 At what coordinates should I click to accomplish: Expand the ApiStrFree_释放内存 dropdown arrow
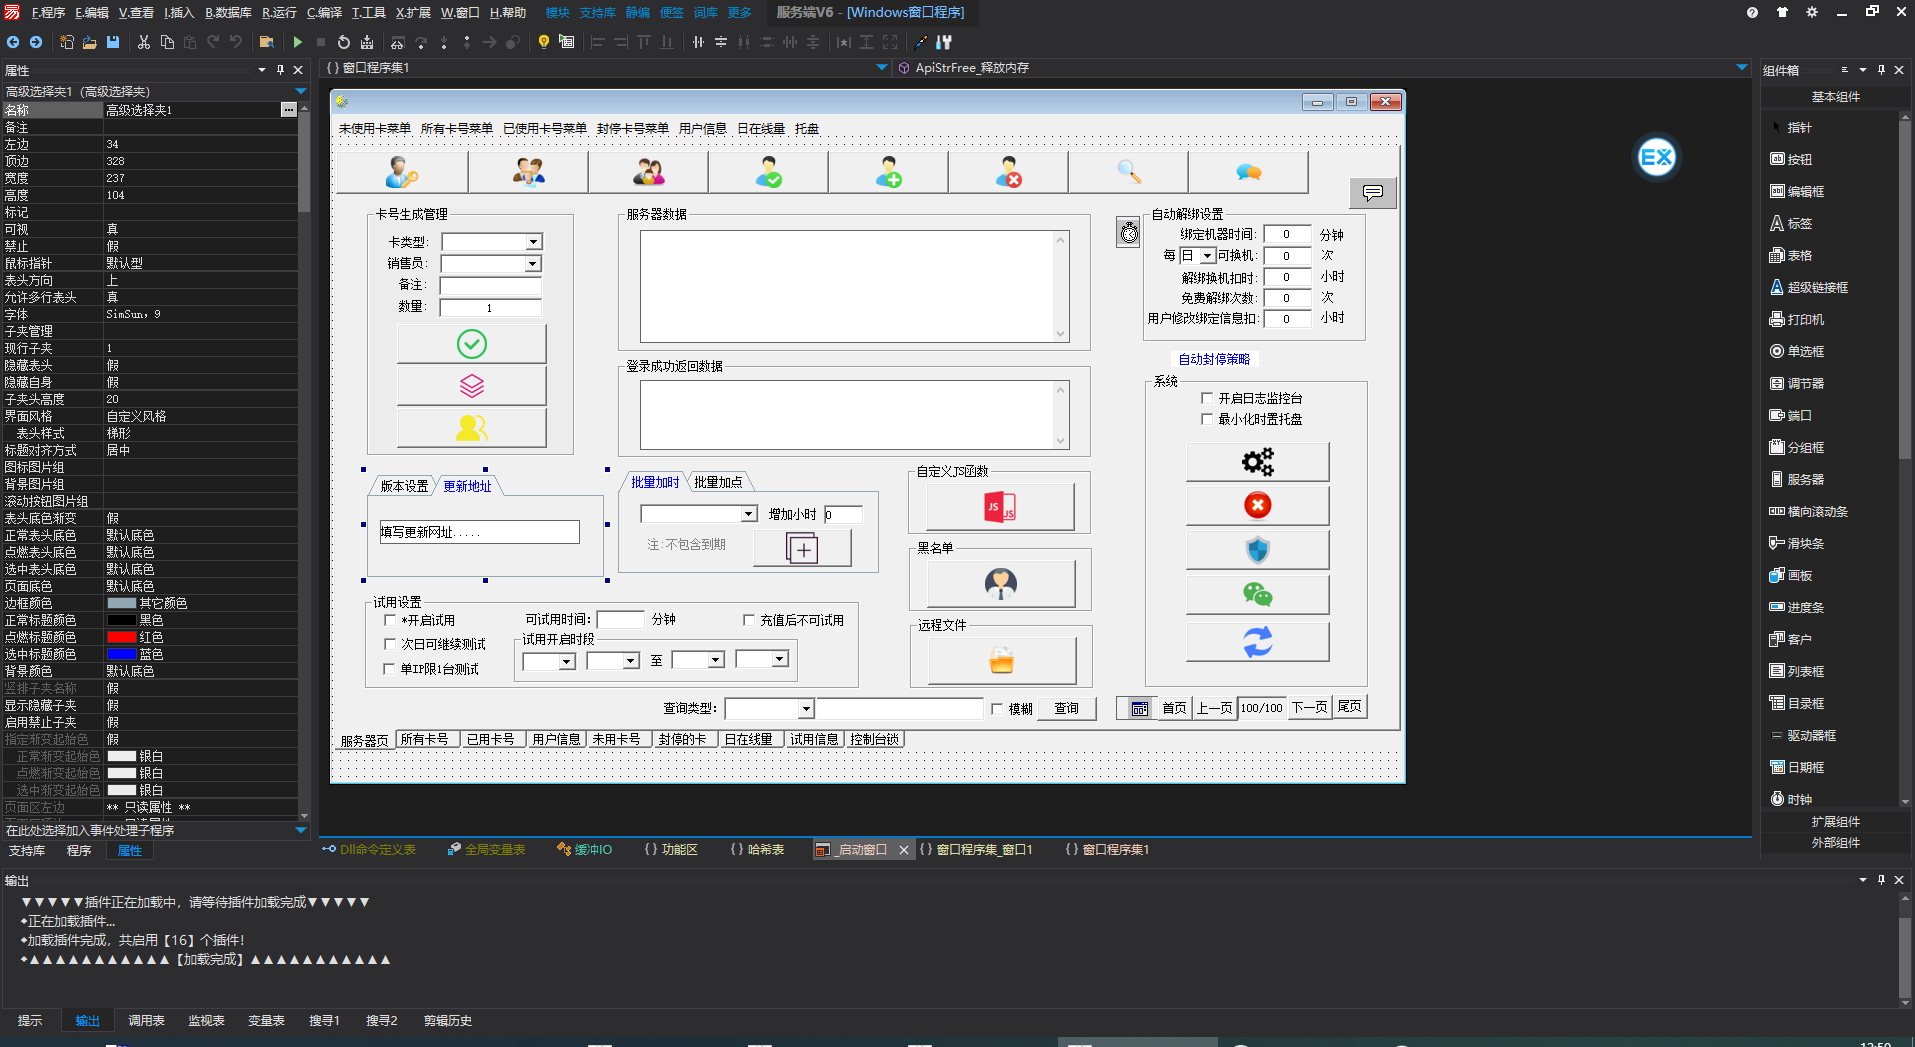(1742, 67)
